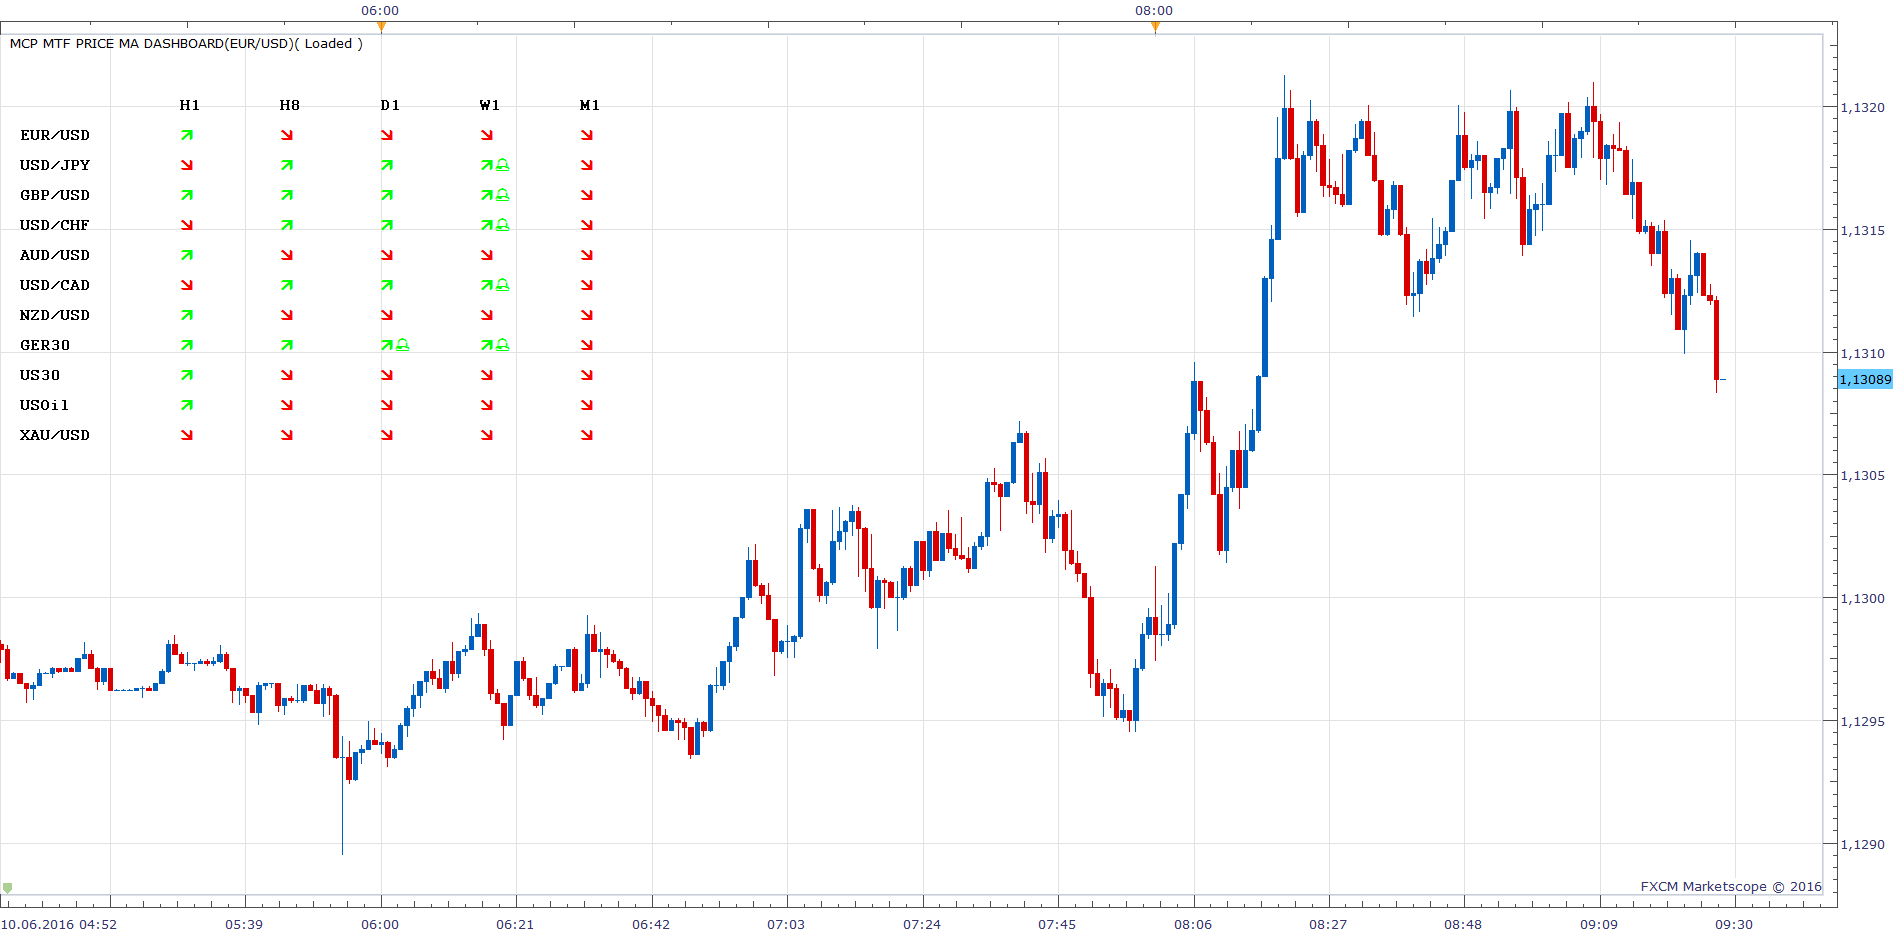Click the red down arrow for GBP/USD M1
Viewport: 1903px width, 937px height.
click(587, 195)
